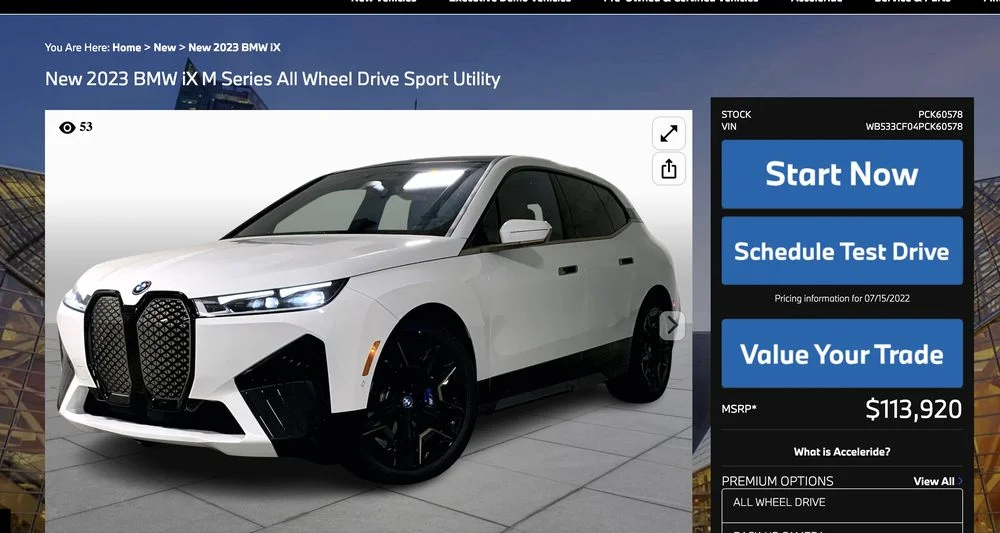Click stock number PCK60578
This screenshot has width=1000, height=533.
click(940, 115)
